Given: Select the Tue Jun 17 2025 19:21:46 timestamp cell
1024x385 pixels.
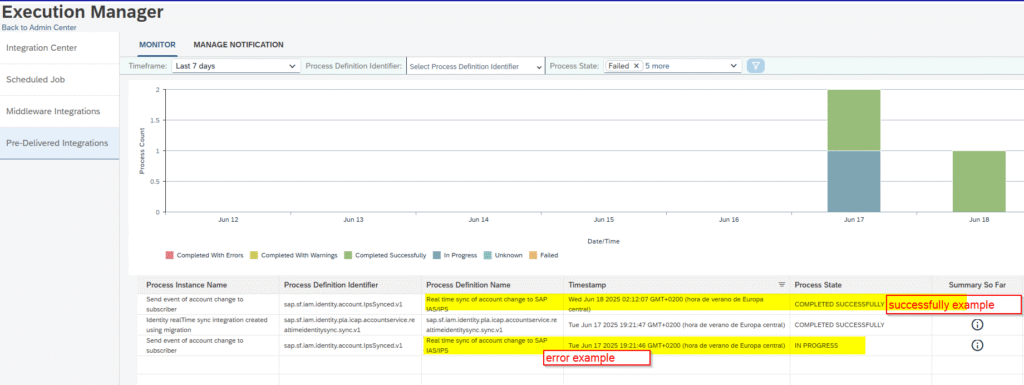Looking at the screenshot, I should tap(677, 345).
